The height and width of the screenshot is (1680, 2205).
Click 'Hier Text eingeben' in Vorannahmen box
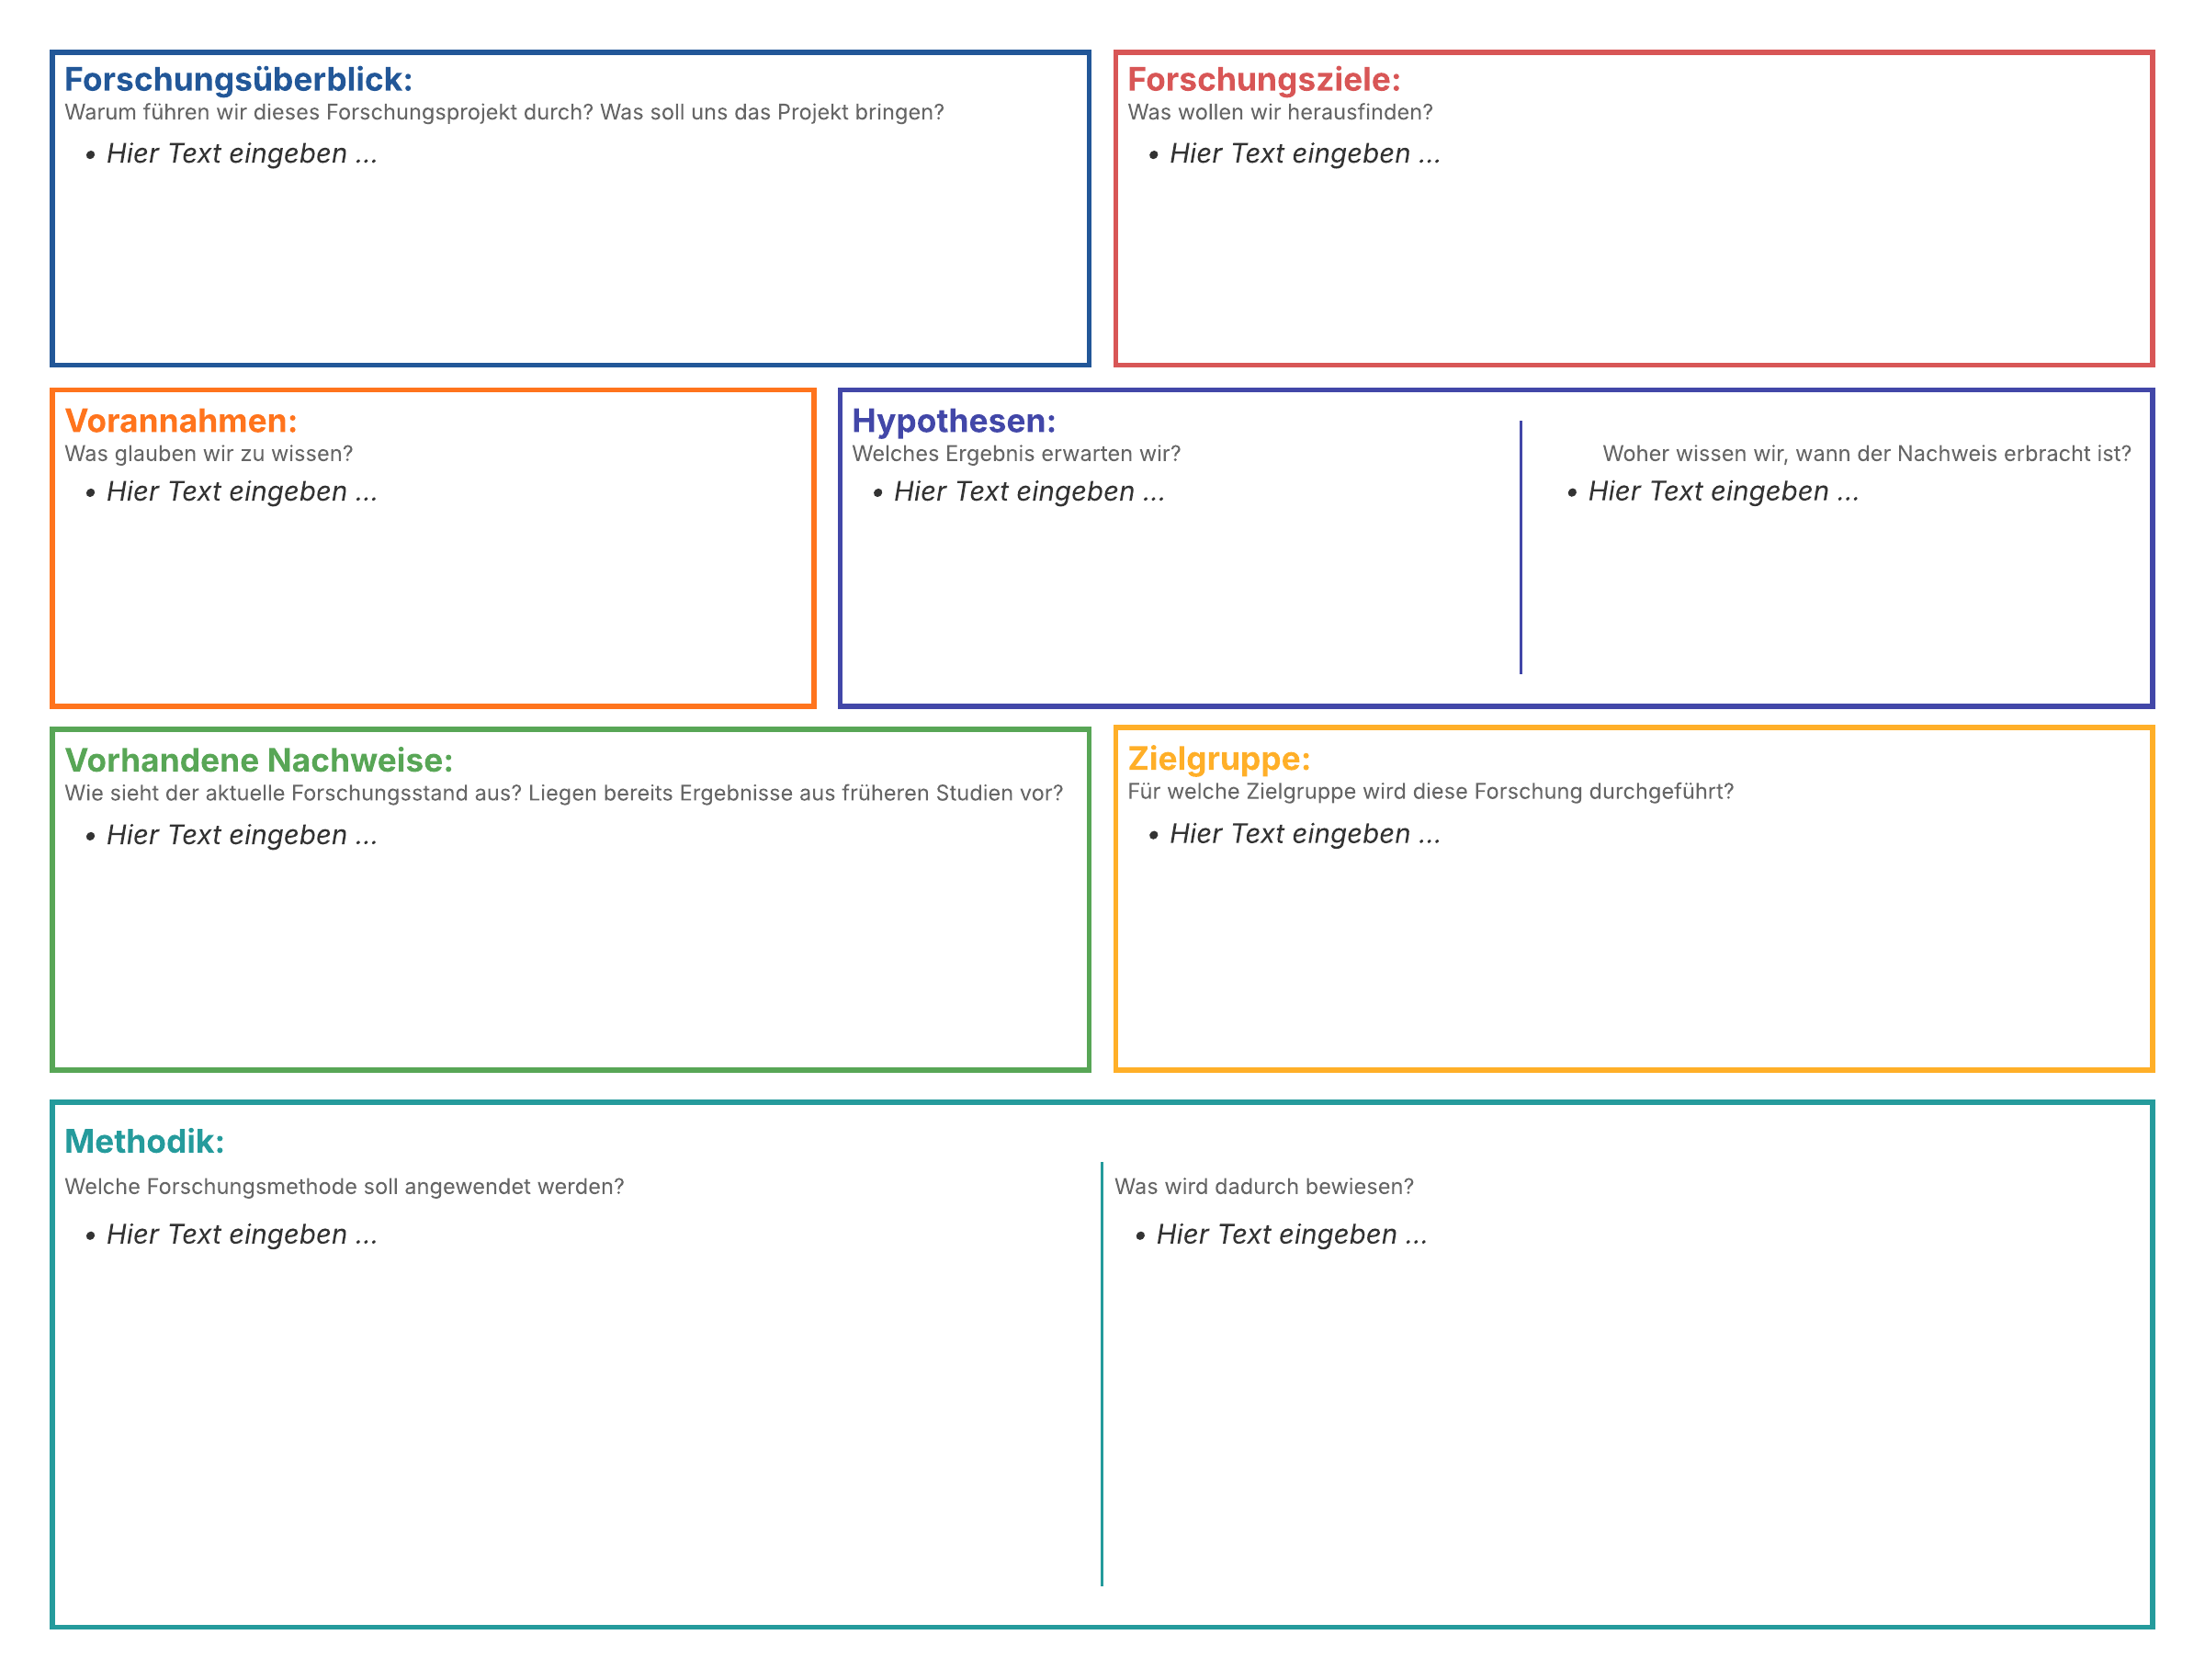point(241,492)
